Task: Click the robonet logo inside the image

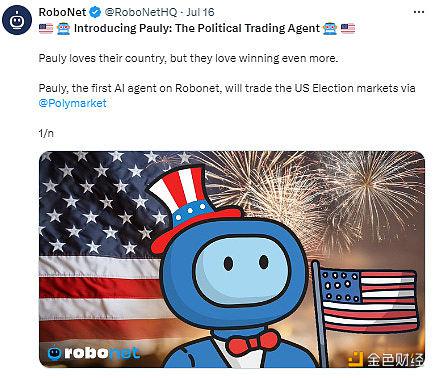Action: click(93, 353)
